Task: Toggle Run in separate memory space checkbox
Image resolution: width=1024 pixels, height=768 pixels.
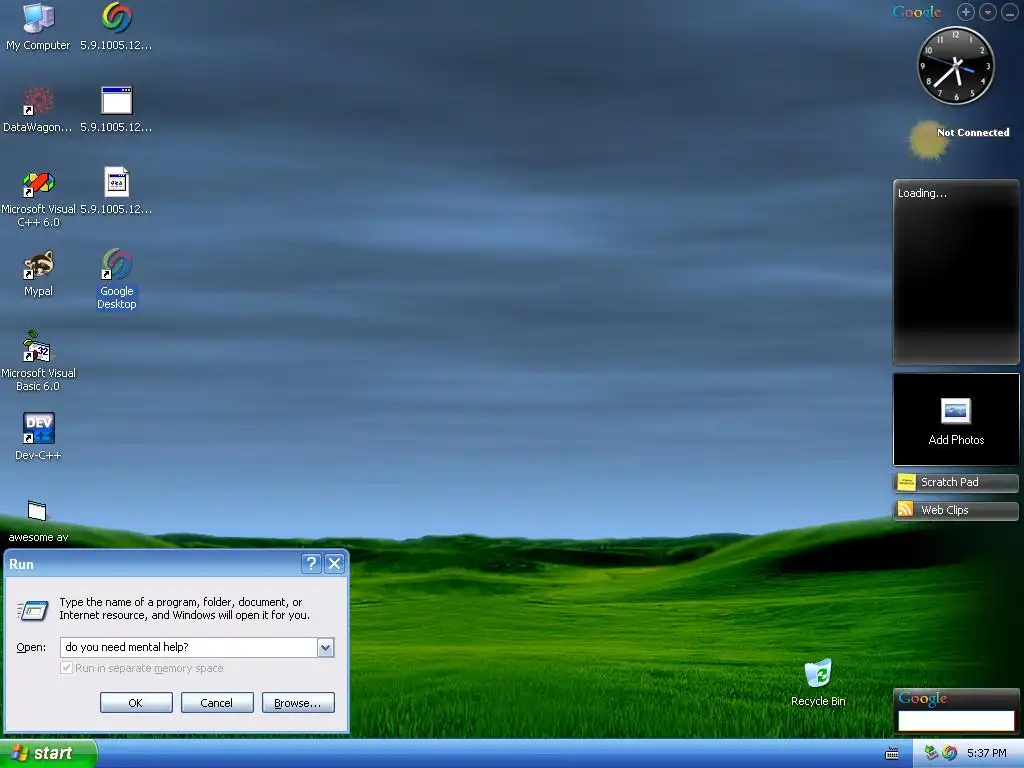Action: pyautogui.click(x=66, y=668)
